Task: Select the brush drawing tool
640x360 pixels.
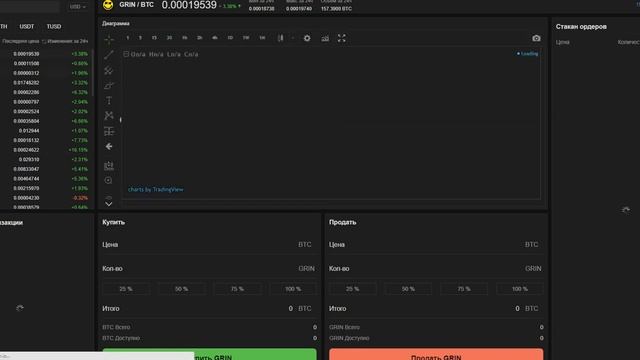Action: point(109,85)
